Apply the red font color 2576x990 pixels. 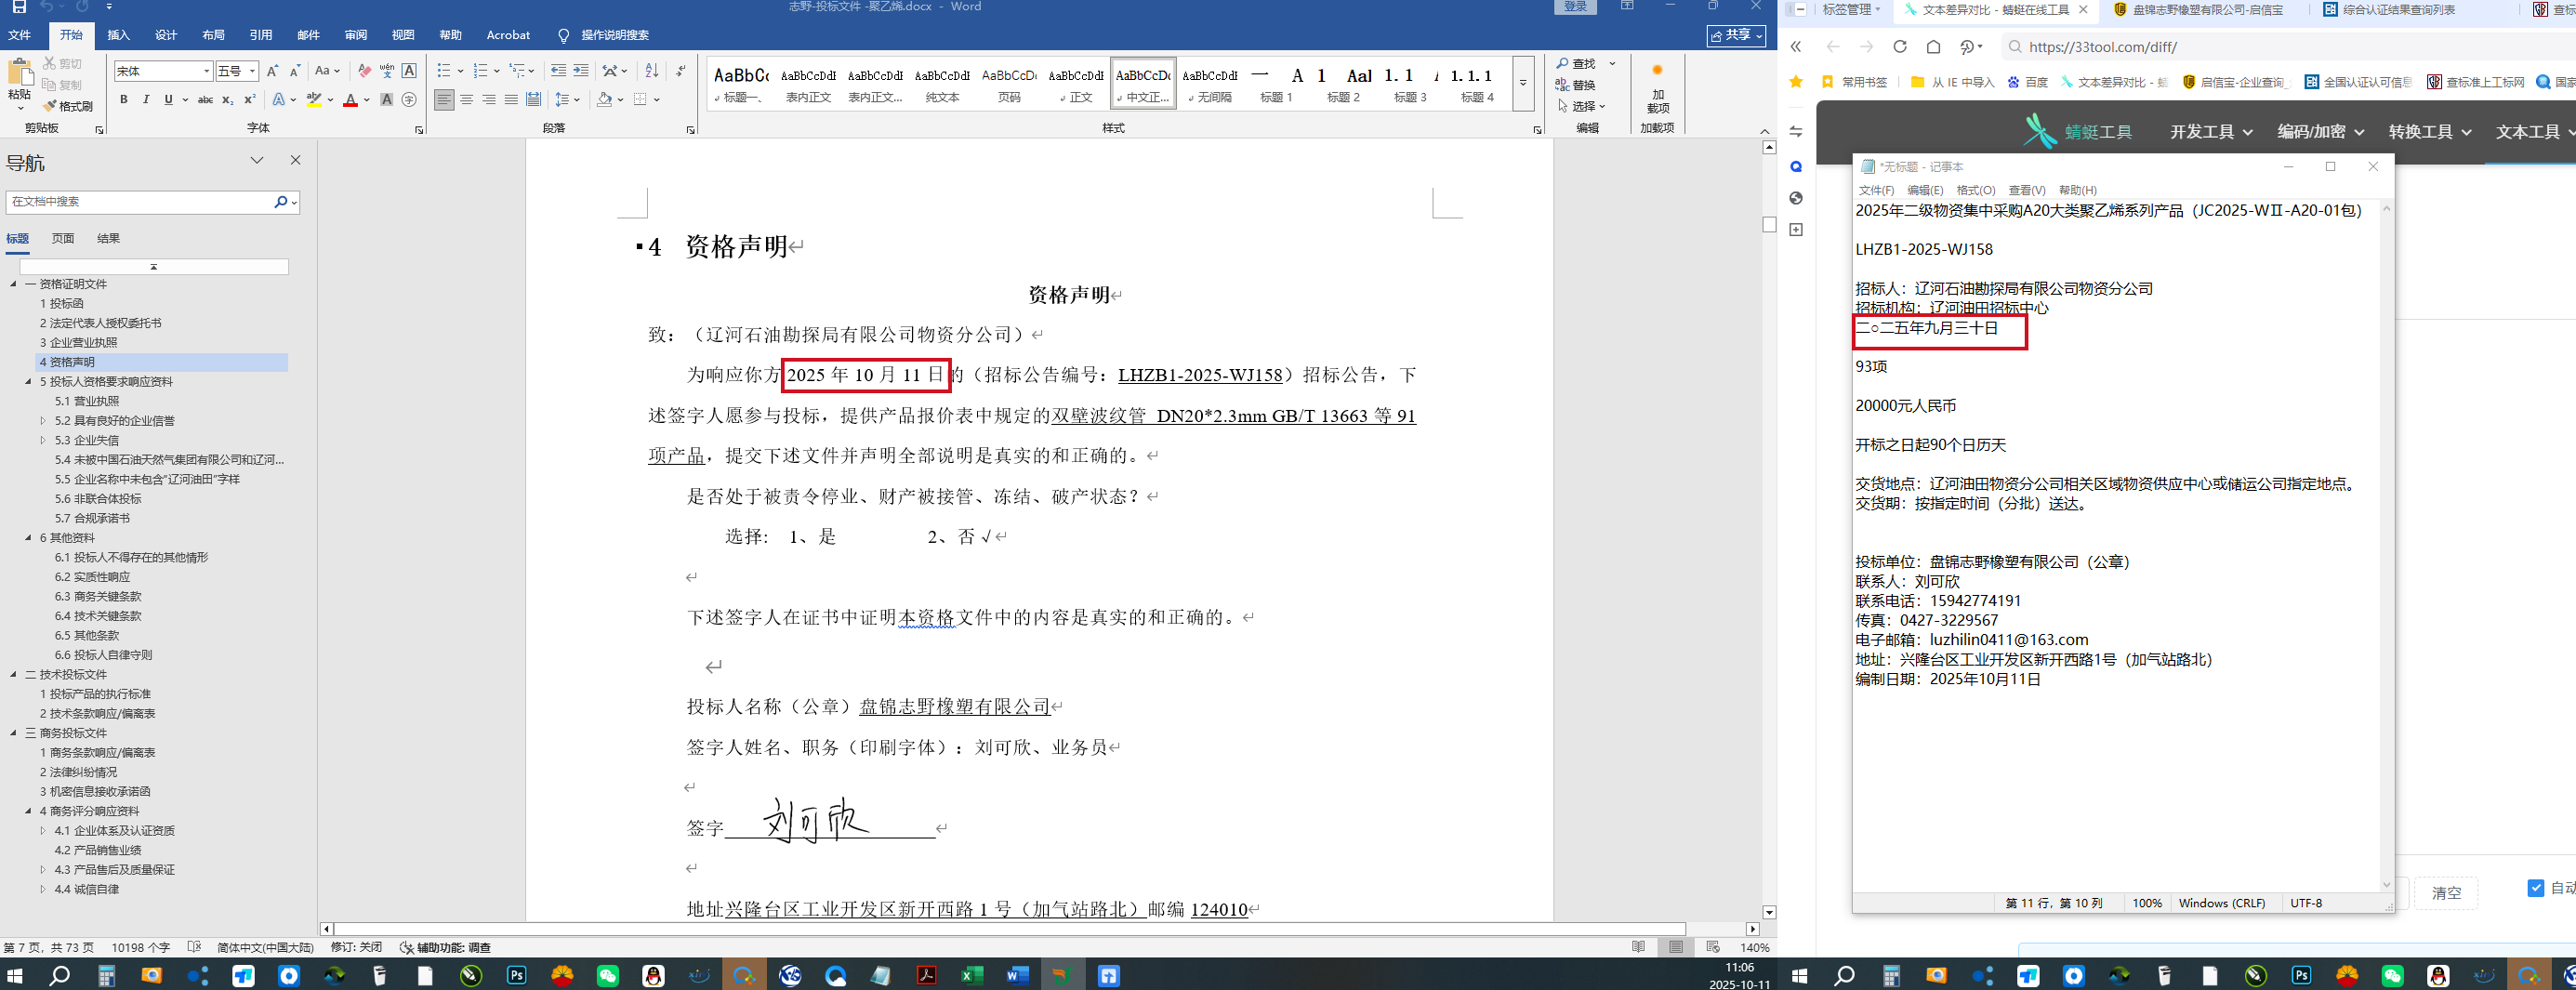(x=350, y=100)
